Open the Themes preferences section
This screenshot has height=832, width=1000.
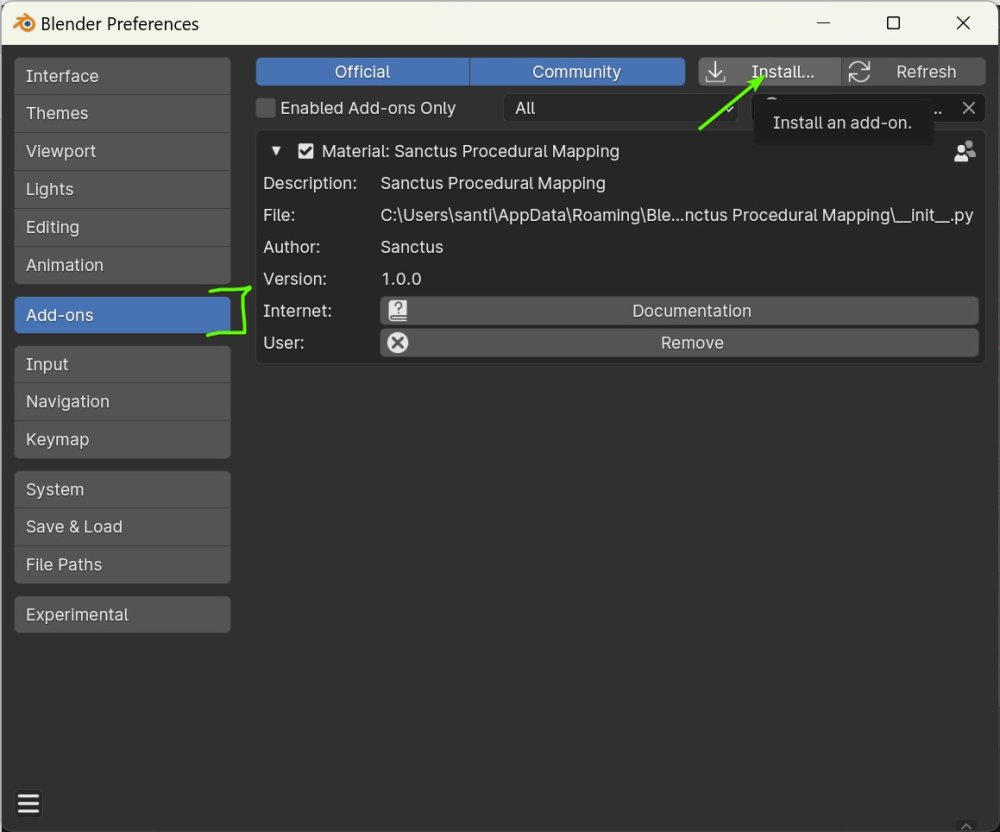point(122,114)
